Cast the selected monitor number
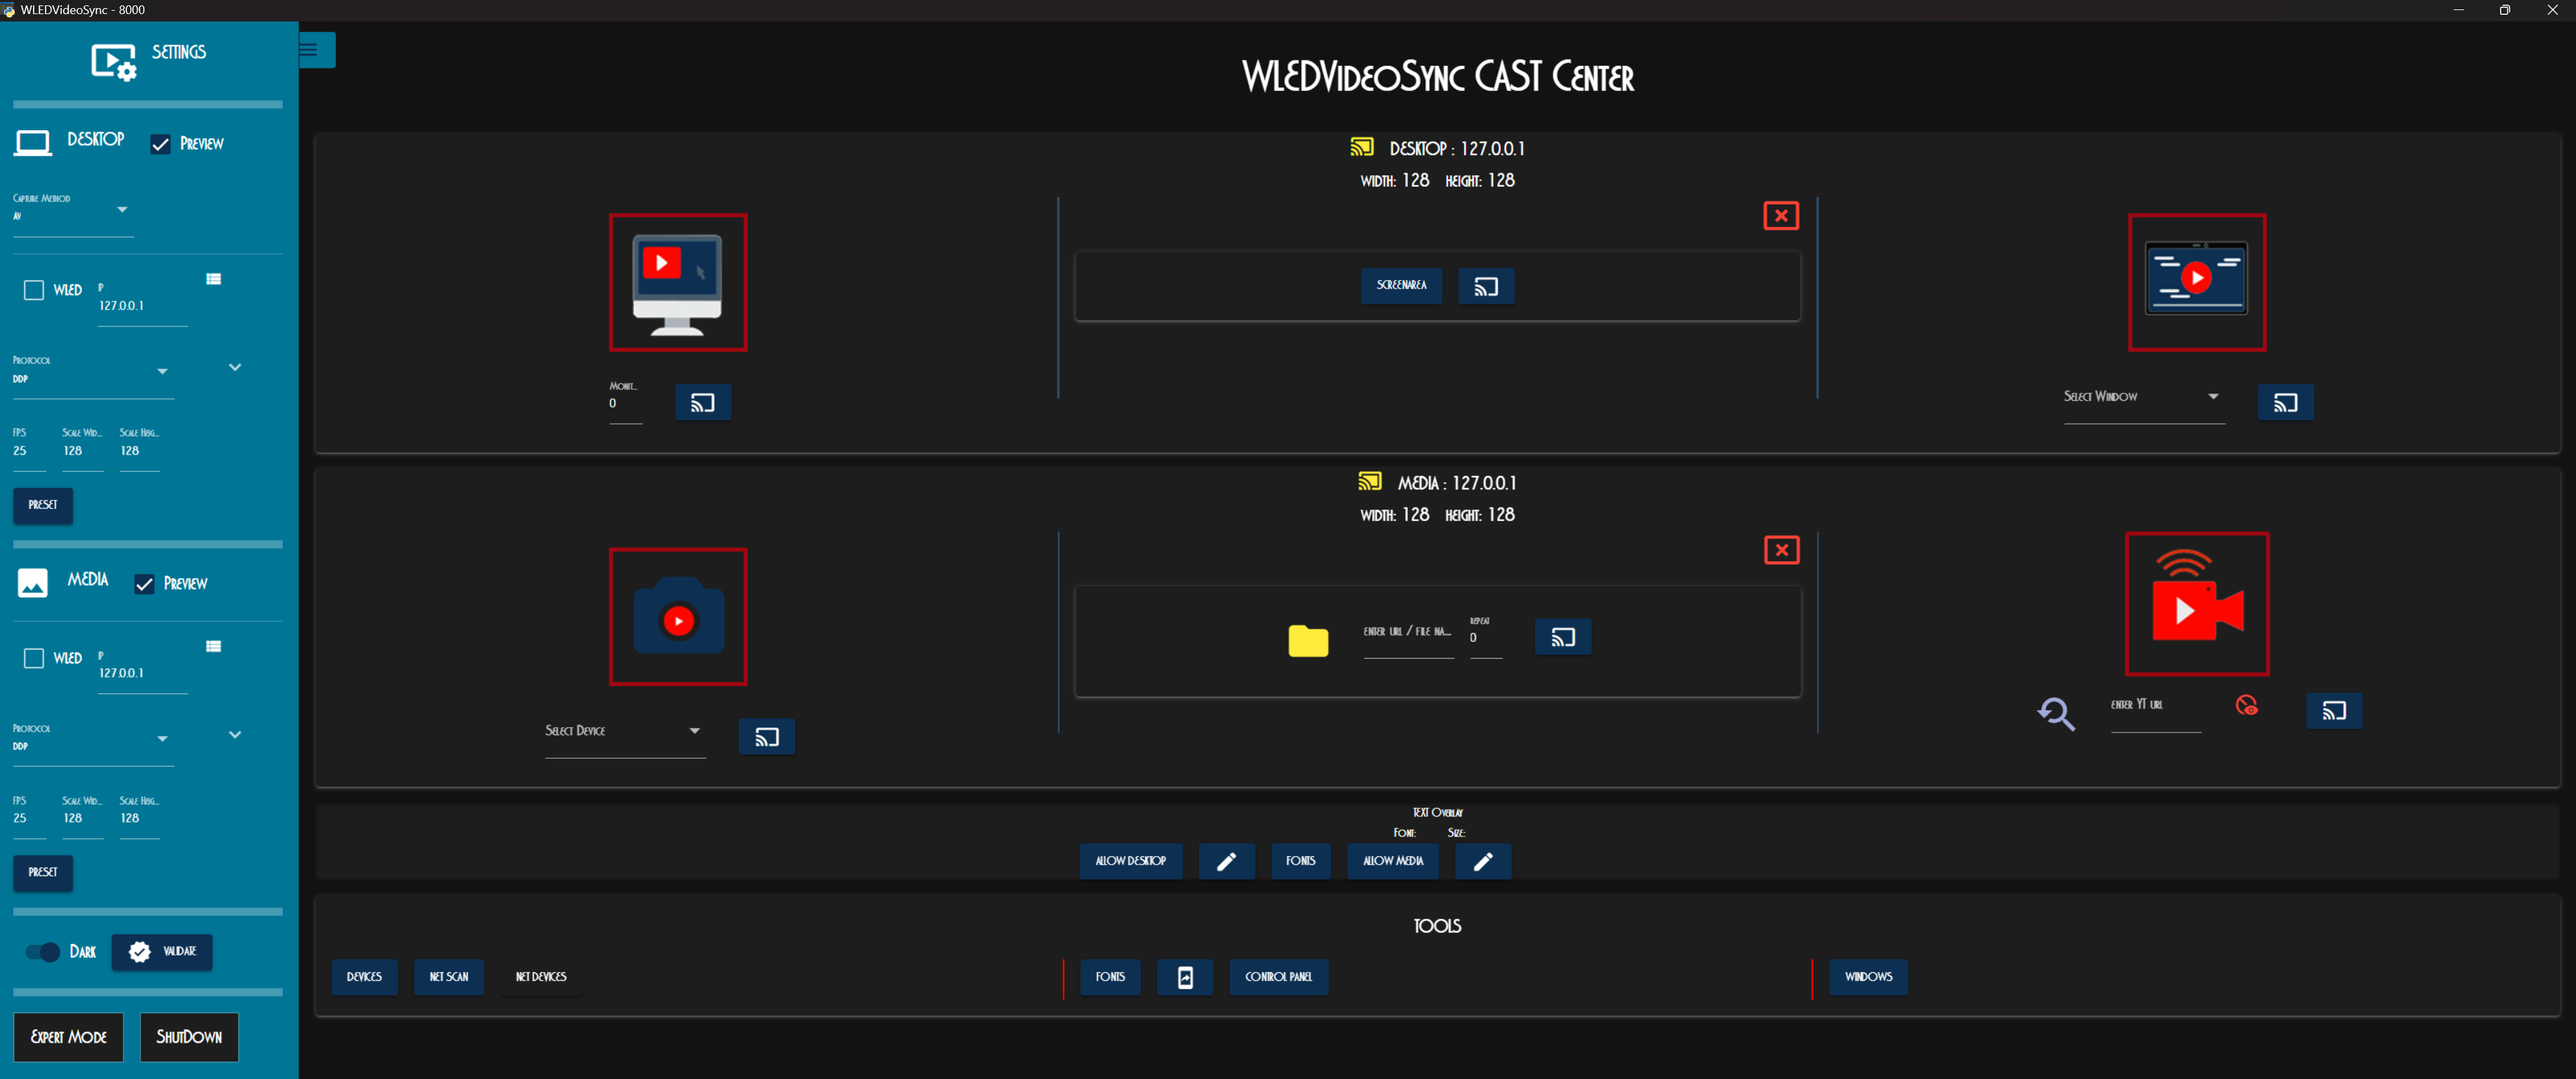 coord(703,403)
